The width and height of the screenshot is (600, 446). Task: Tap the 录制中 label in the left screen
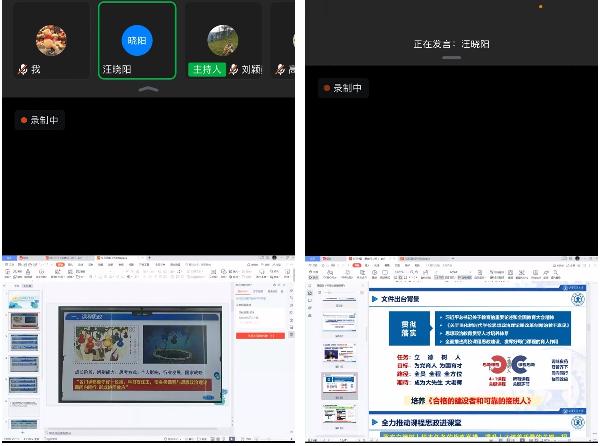tap(44, 120)
